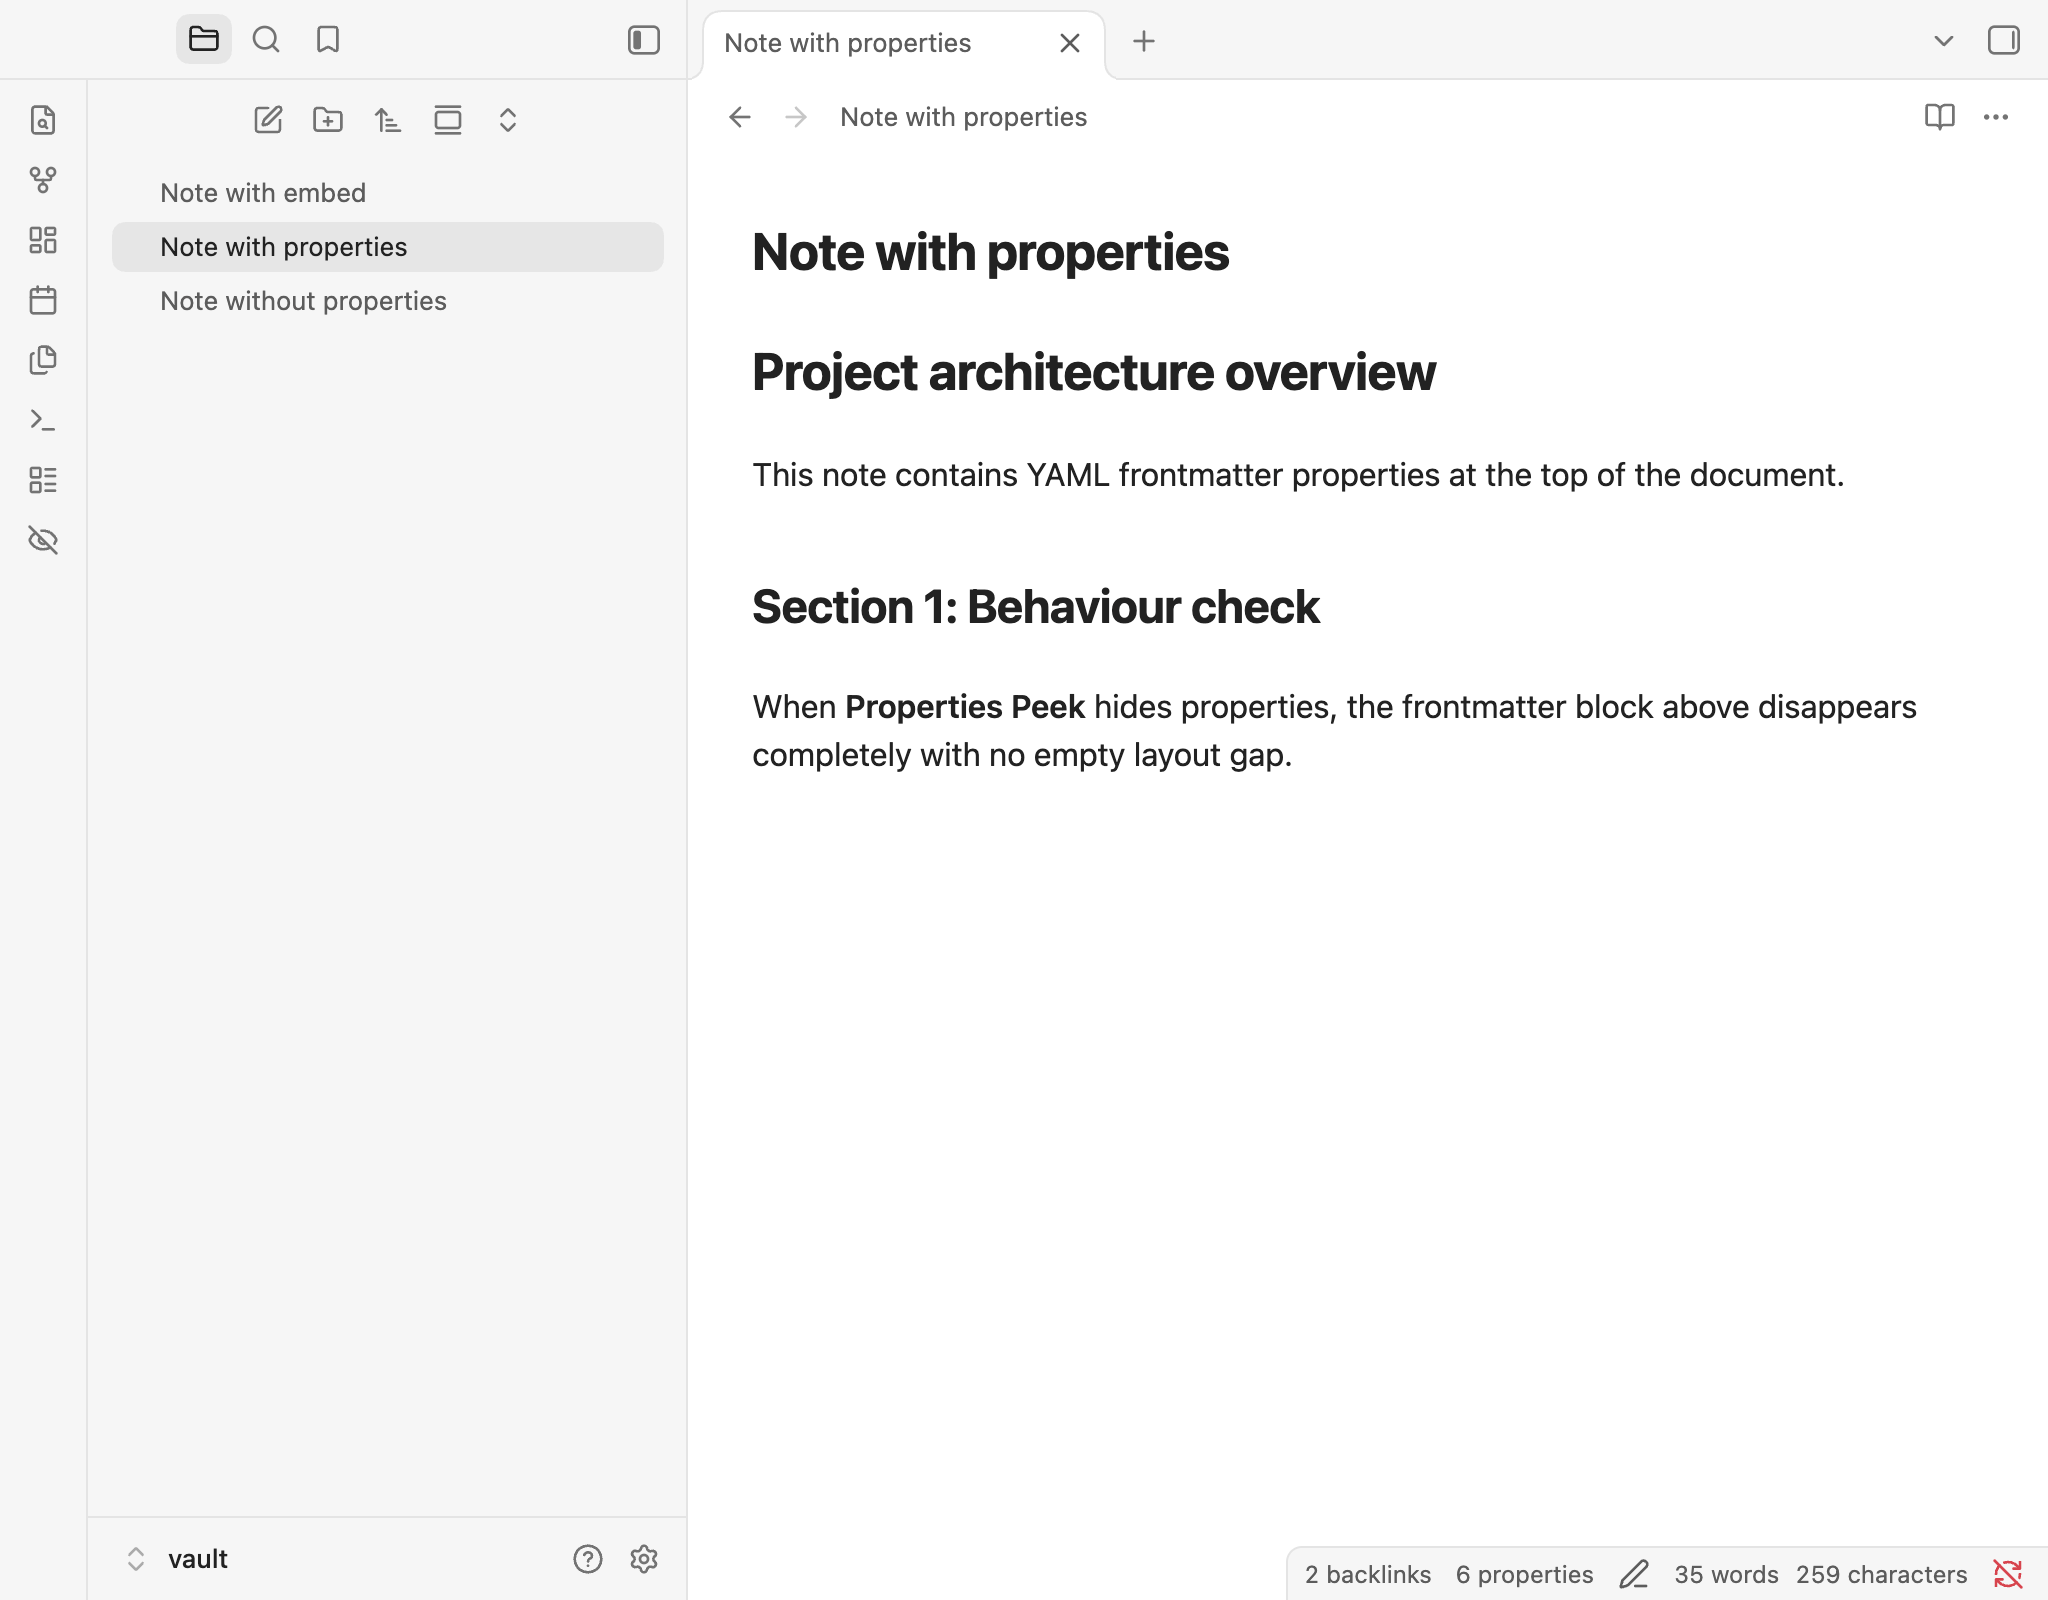Open the bookmarks pane icon
2048x1600 pixels.
[328, 40]
